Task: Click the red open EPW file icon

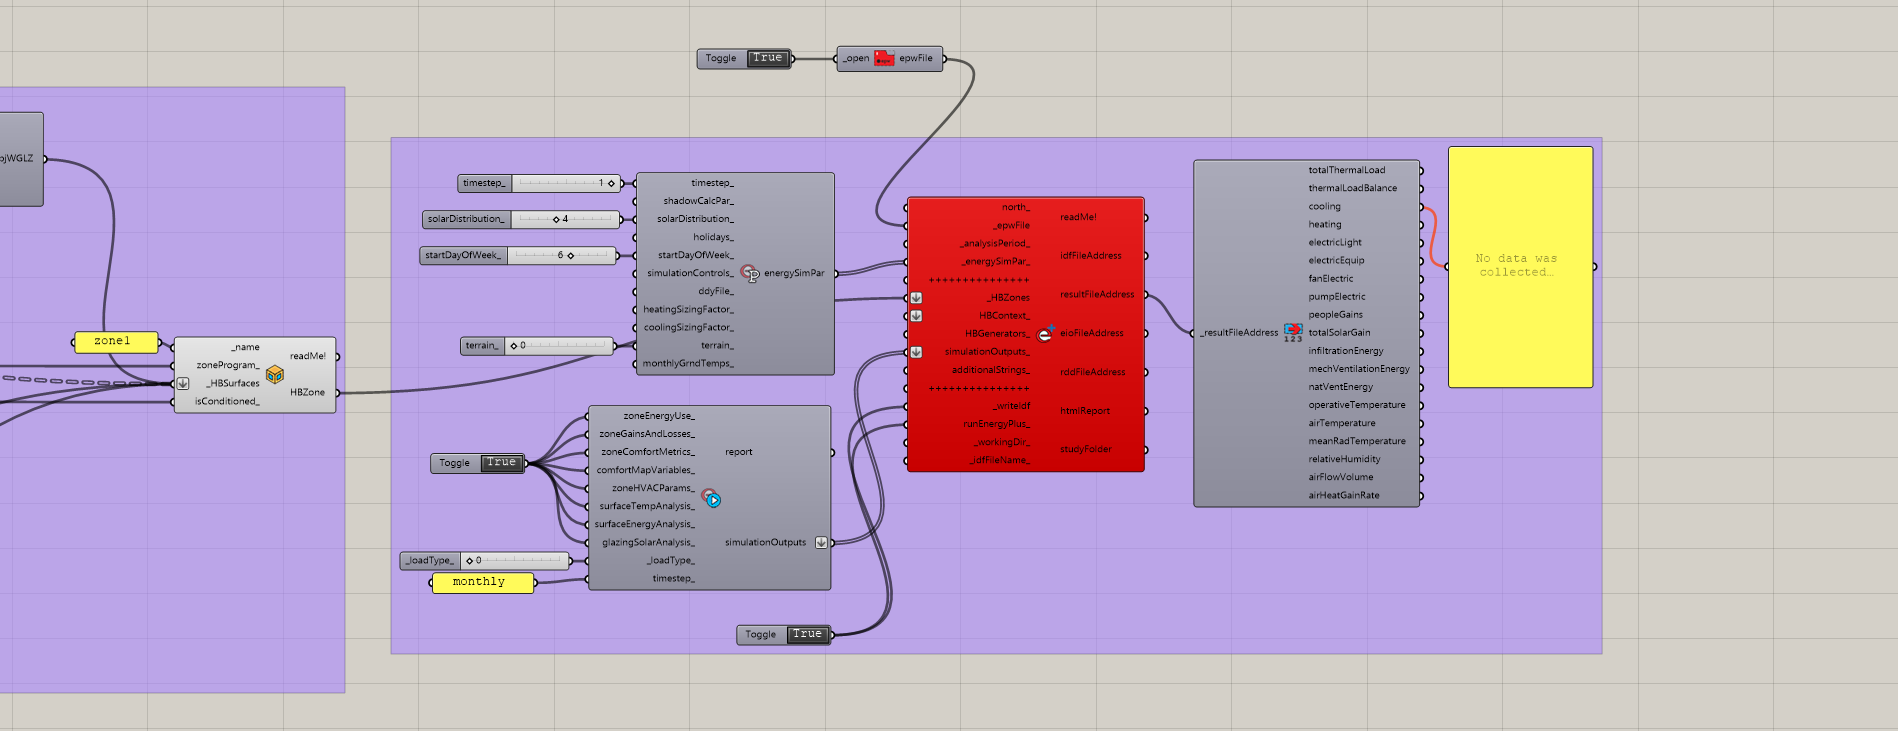Action: click(884, 58)
